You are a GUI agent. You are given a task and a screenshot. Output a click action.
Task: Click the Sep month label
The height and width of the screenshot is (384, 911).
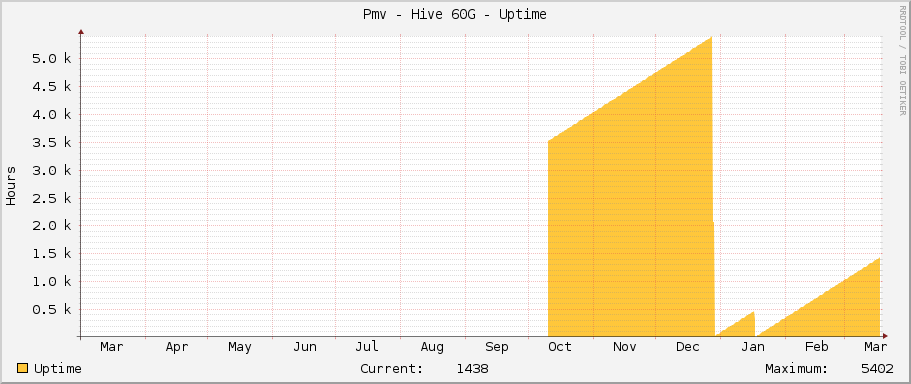point(497,347)
